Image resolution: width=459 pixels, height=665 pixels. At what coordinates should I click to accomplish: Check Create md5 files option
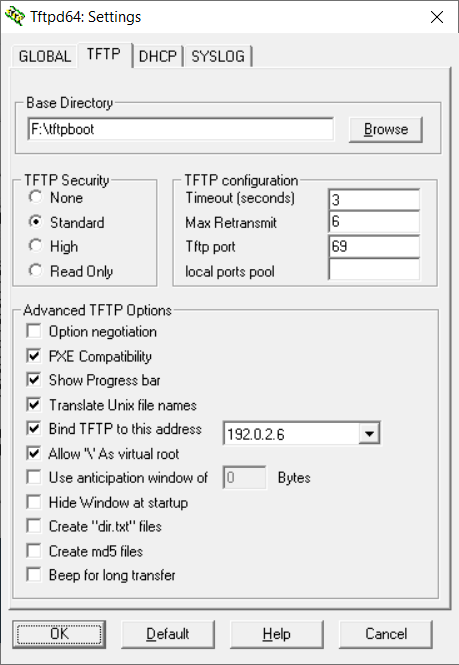coord(34,551)
